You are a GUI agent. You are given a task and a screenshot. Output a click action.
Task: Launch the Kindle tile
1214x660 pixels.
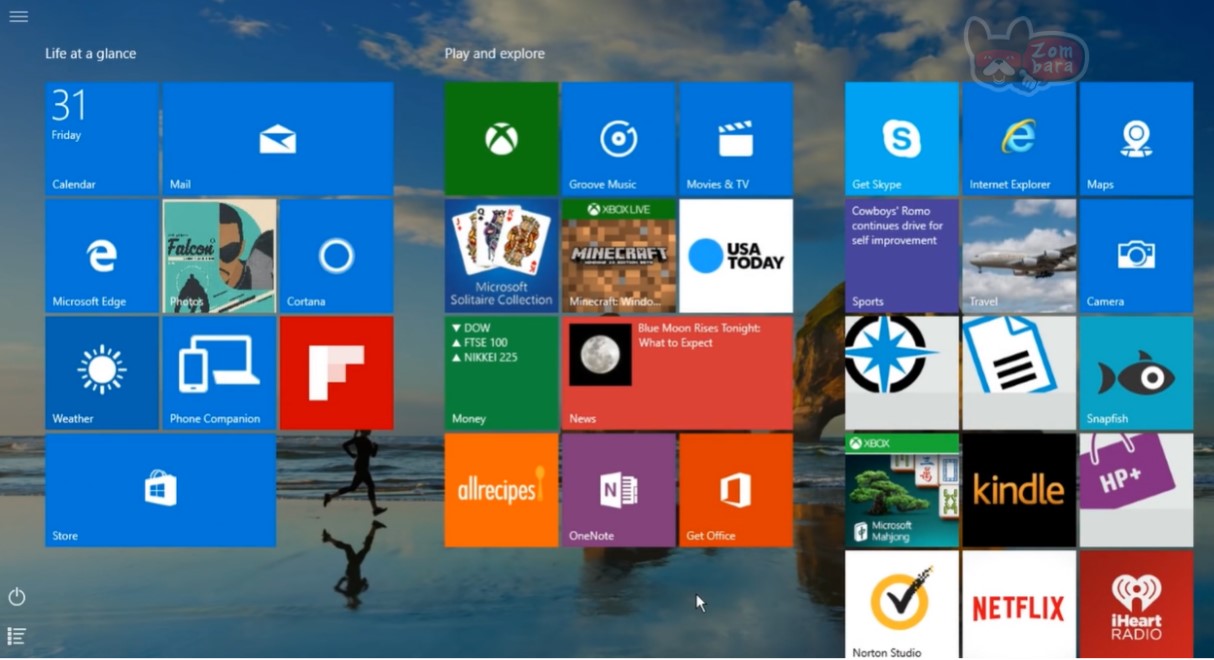point(1019,490)
